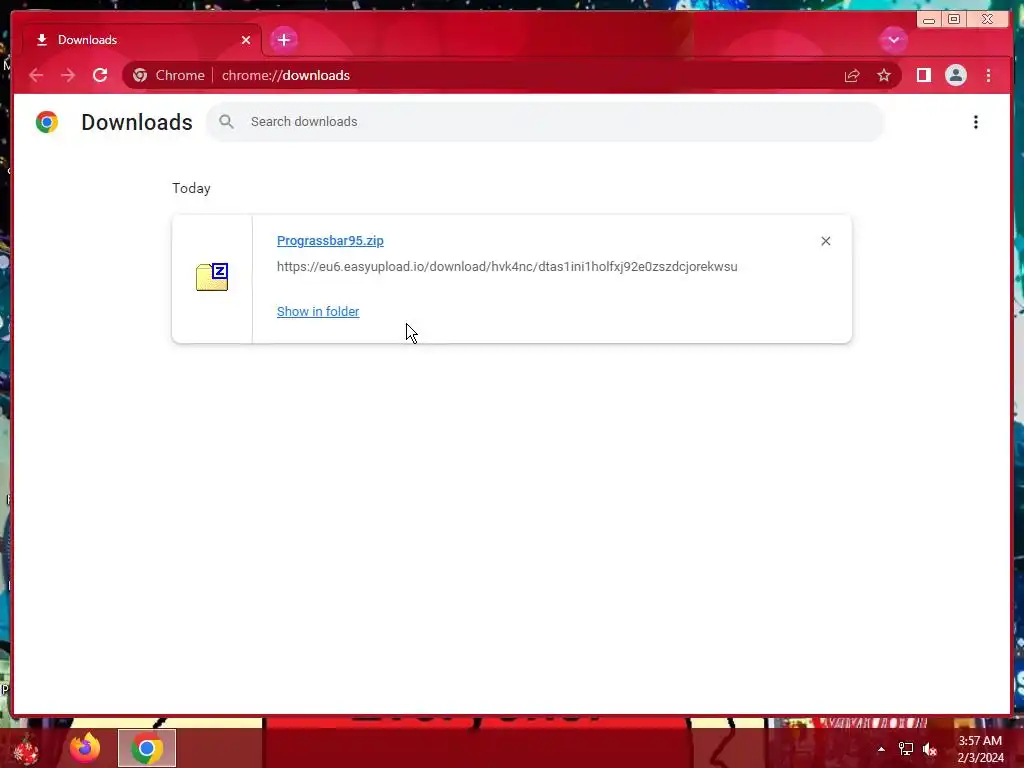Image resolution: width=1024 pixels, height=768 pixels.
Task: Click the Chrome logo beside Downloads
Action: tap(47, 122)
